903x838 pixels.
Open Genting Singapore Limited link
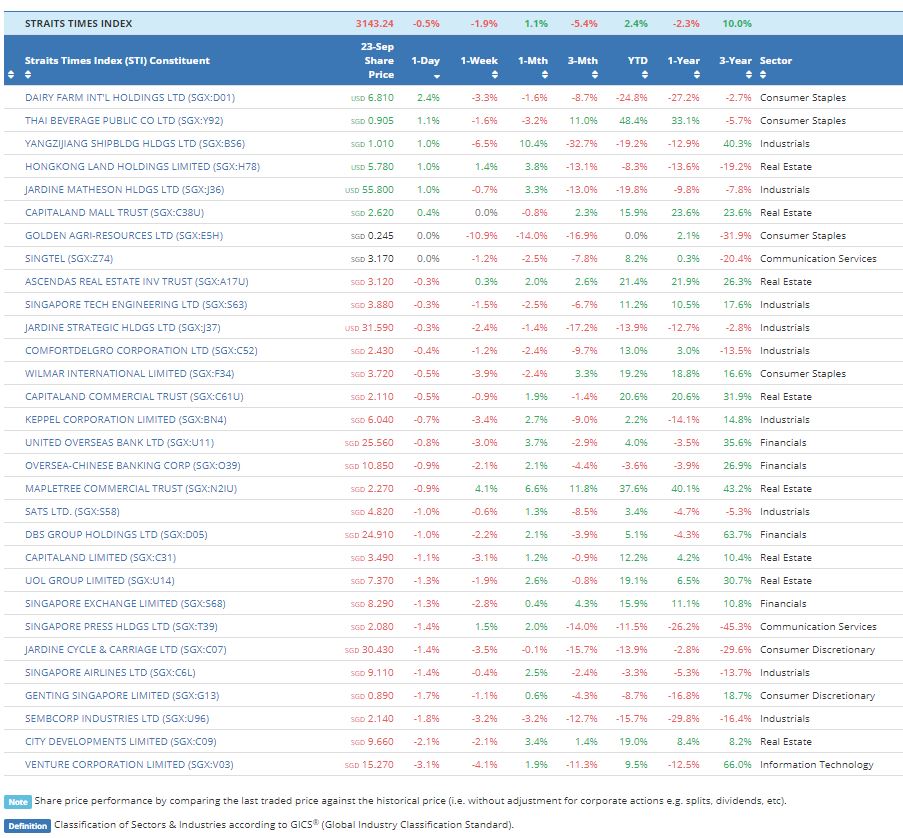[x=122, y=696]
